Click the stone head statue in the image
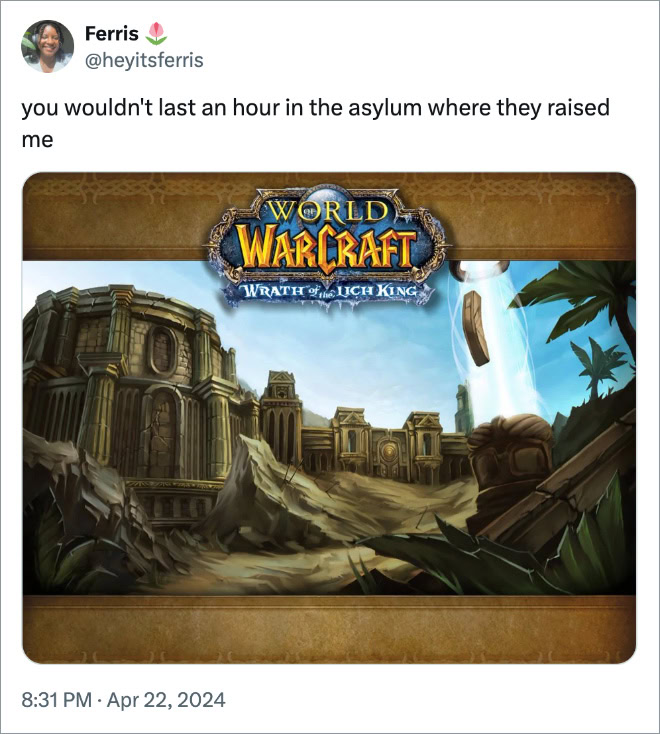The height and width of the screenshot is (734, 660). [x=510, y=463]
